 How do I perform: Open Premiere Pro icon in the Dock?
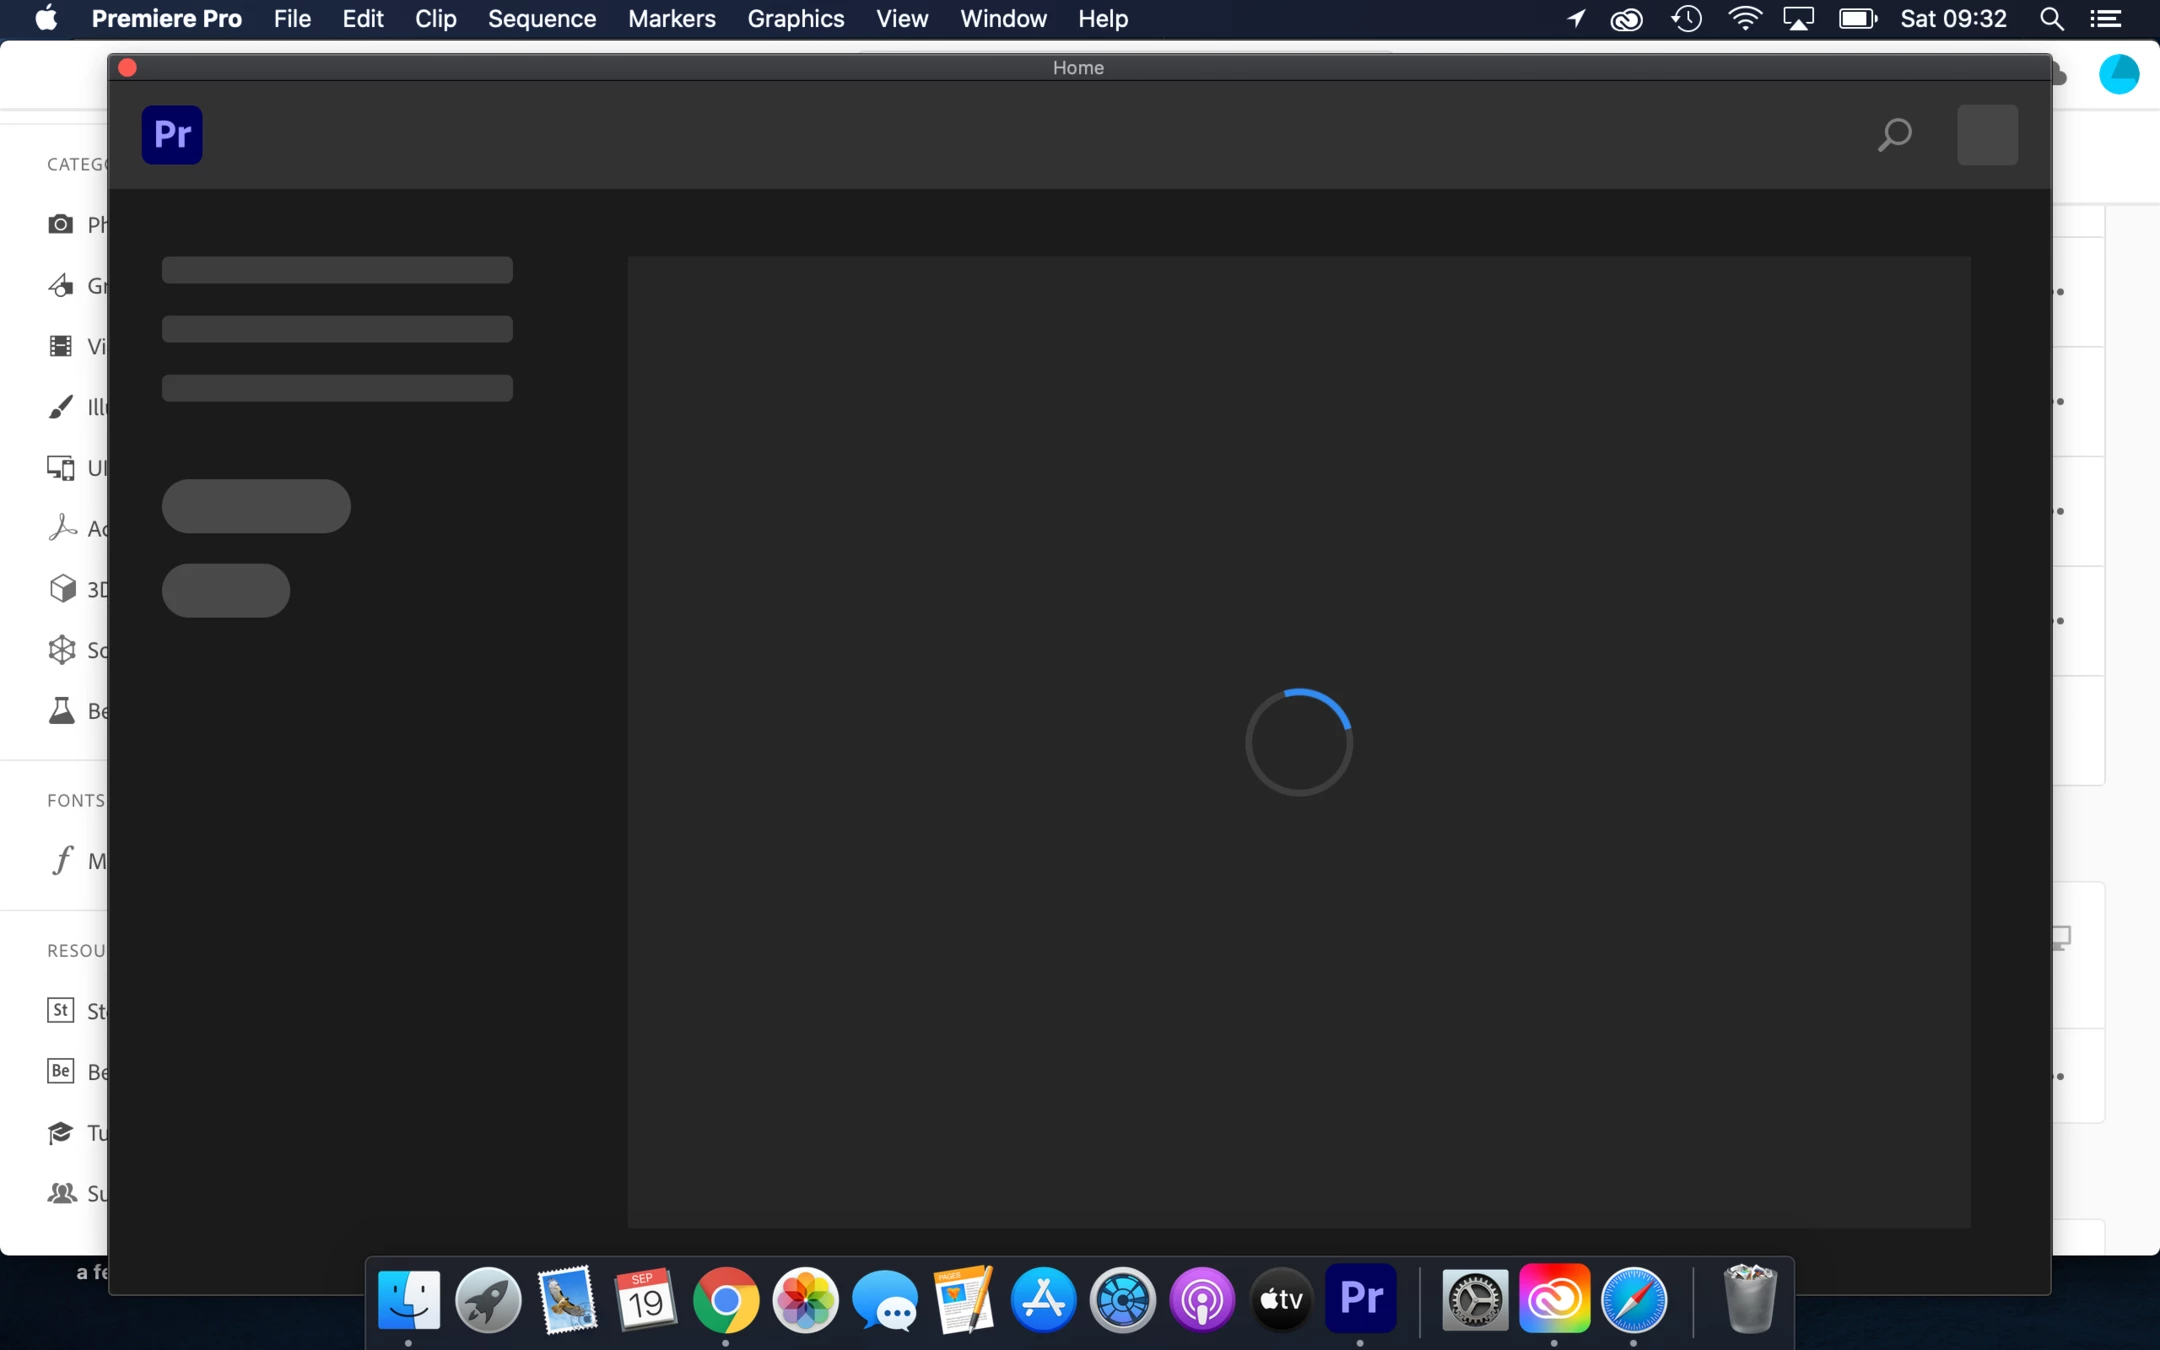click(x=1361, y=1298)
